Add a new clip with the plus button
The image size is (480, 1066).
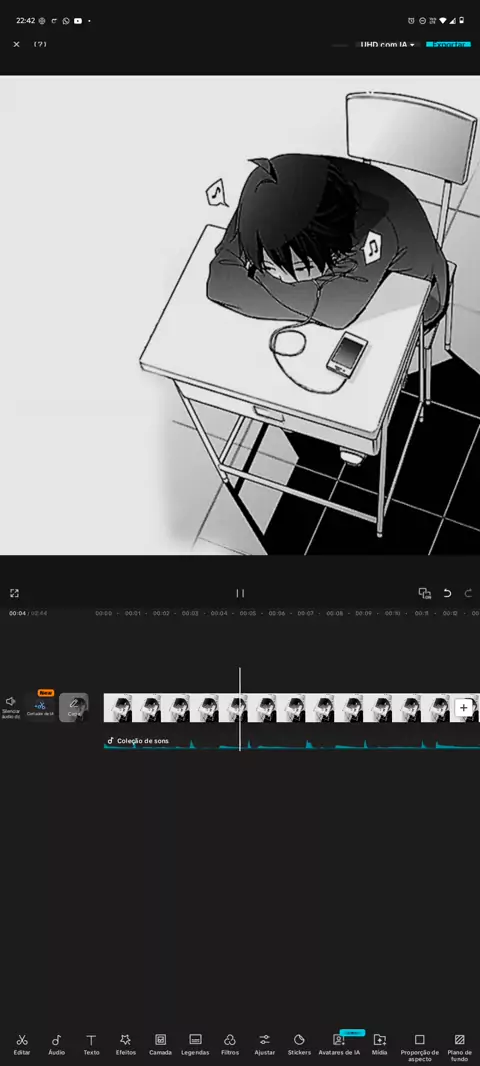464,708
